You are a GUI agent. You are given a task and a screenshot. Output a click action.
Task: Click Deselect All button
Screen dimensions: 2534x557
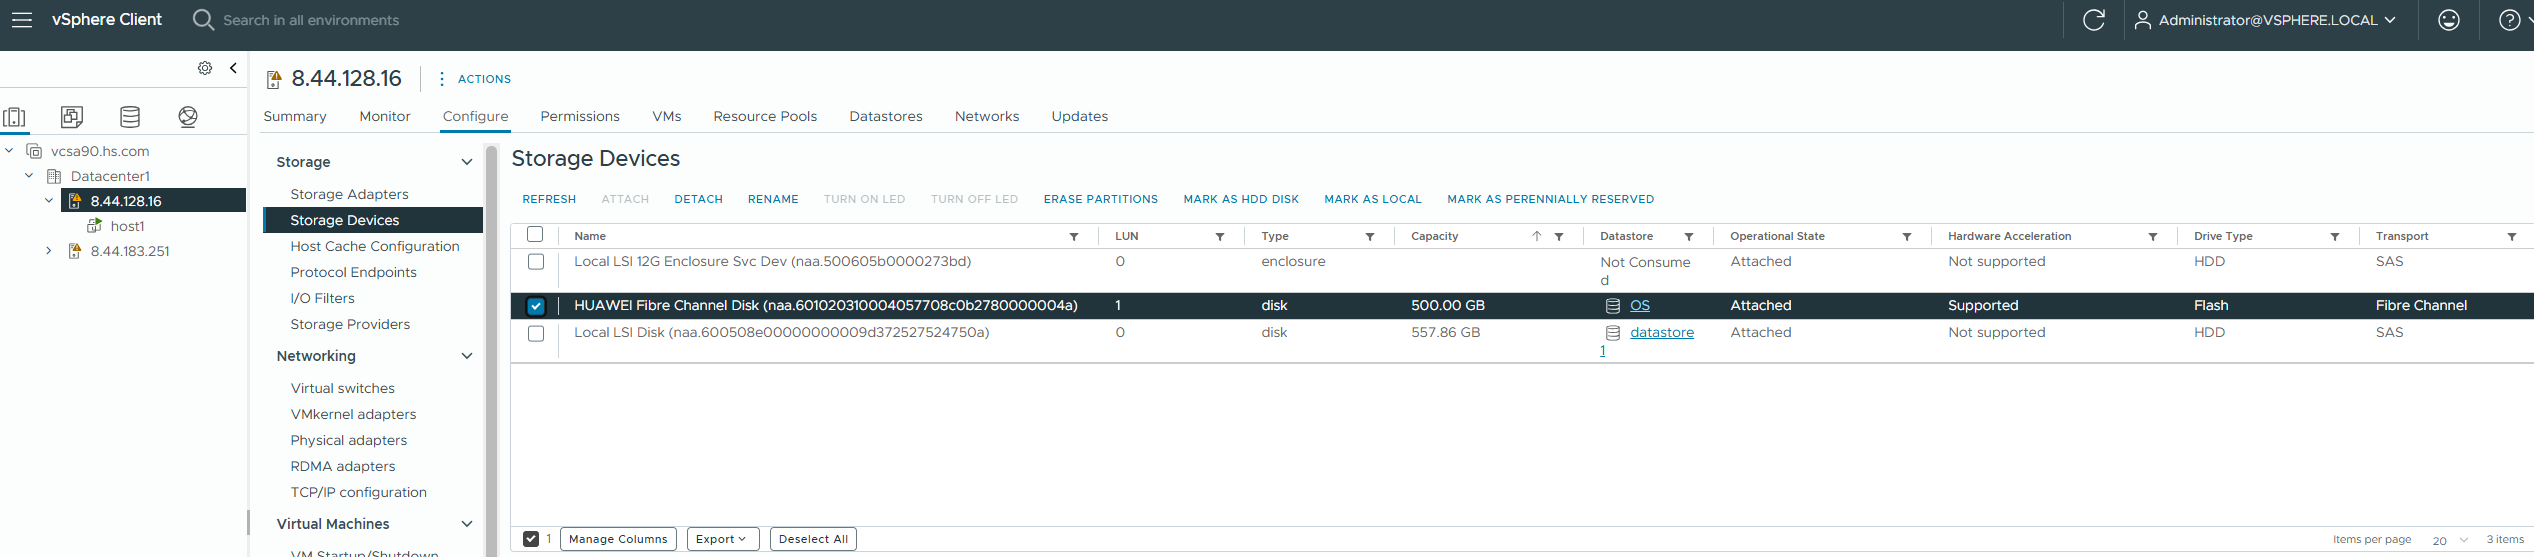point(813,539)
